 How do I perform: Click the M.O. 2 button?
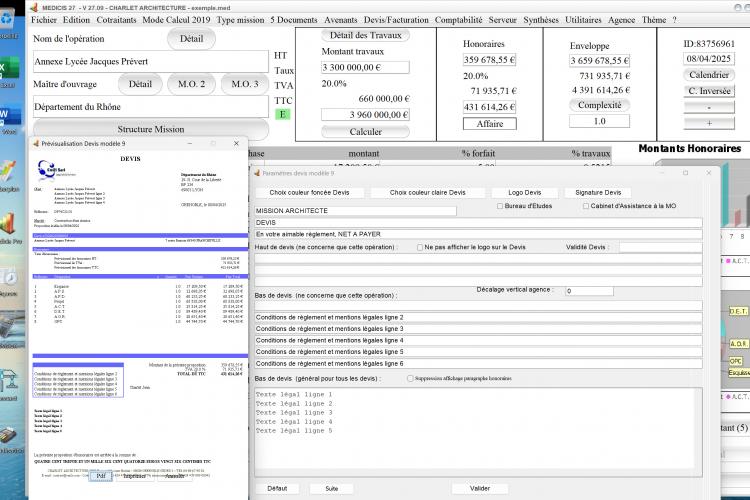pos(191,84)
